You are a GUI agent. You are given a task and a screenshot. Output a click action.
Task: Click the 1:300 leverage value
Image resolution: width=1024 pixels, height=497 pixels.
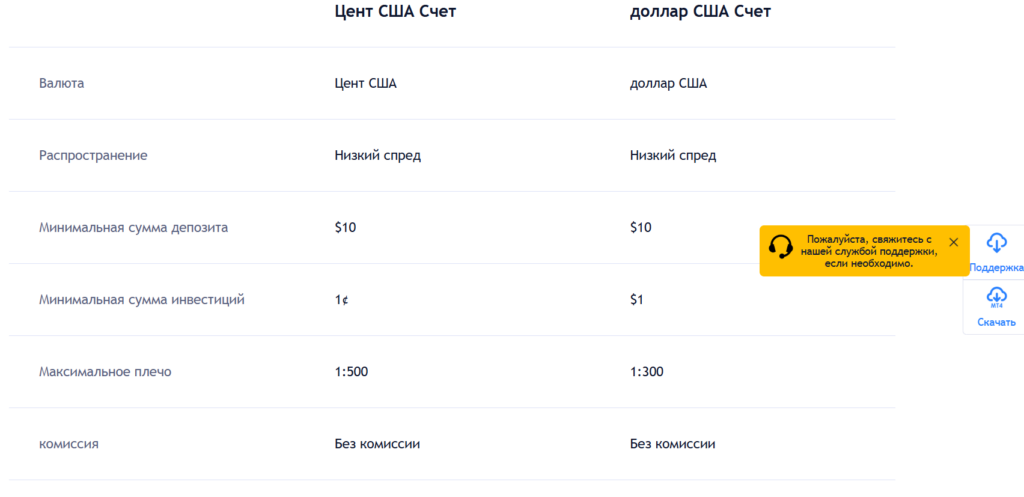pos(646,371)
